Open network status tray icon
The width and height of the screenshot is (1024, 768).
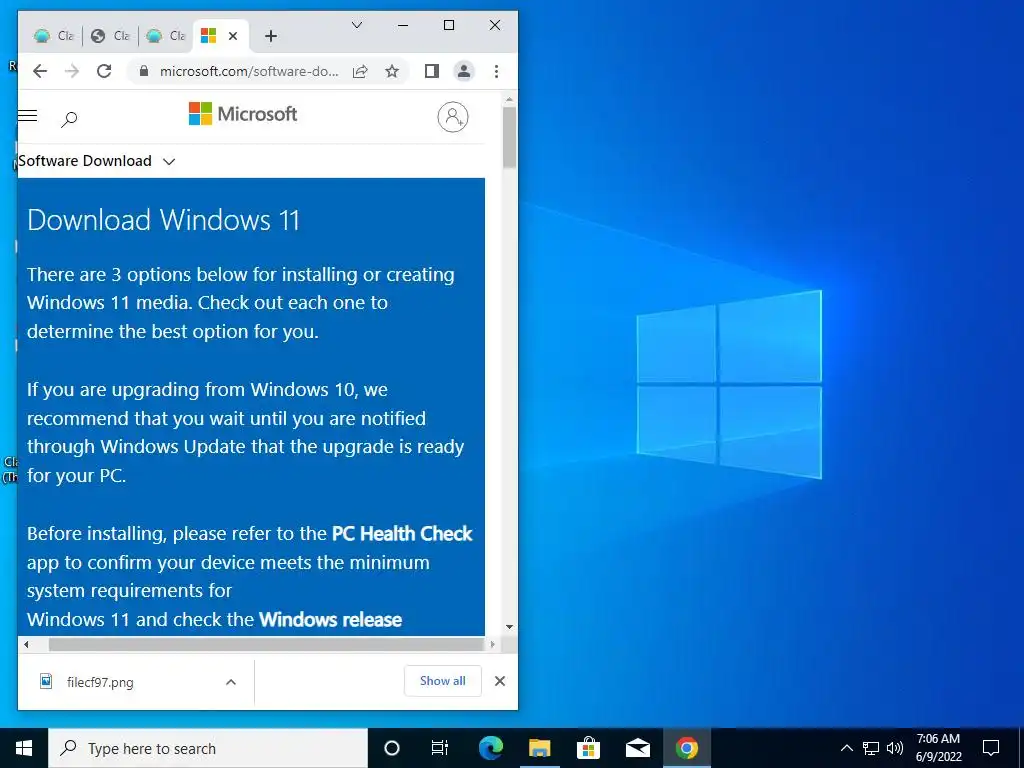871,748
